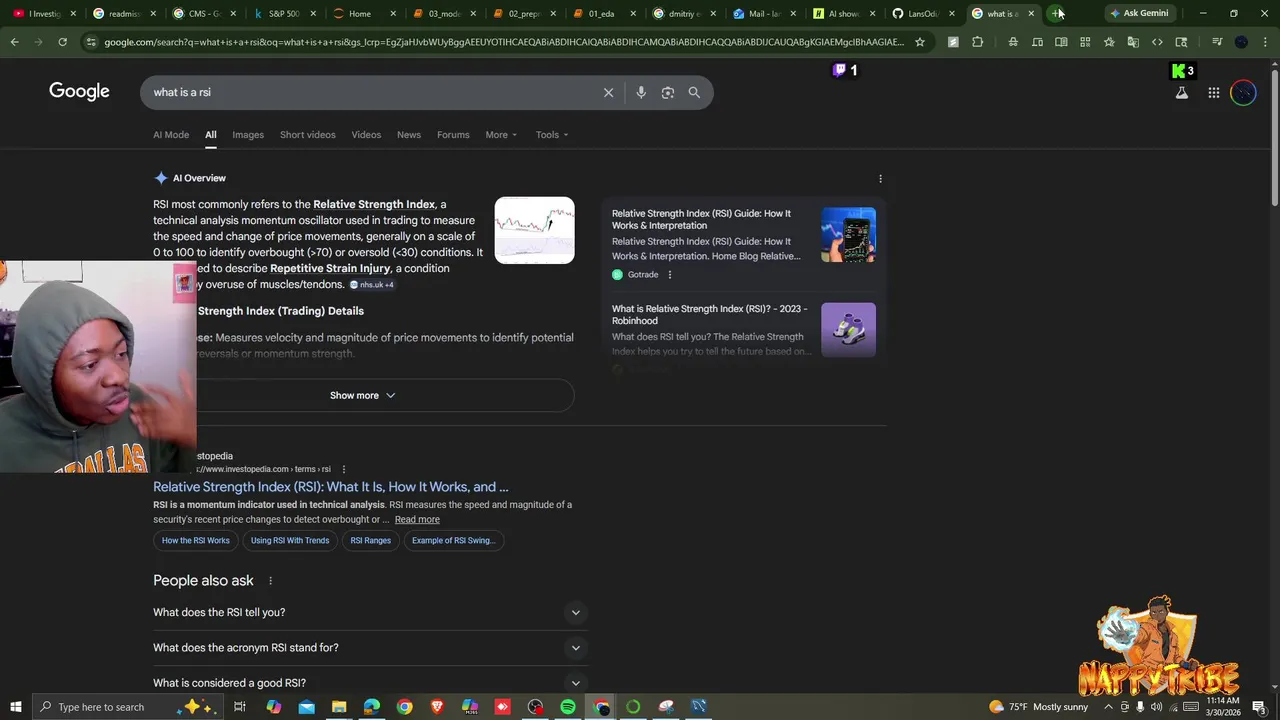Open Investopedia result three-dot menu
This screenshot has height=720, width=1280.
(343, 469)
